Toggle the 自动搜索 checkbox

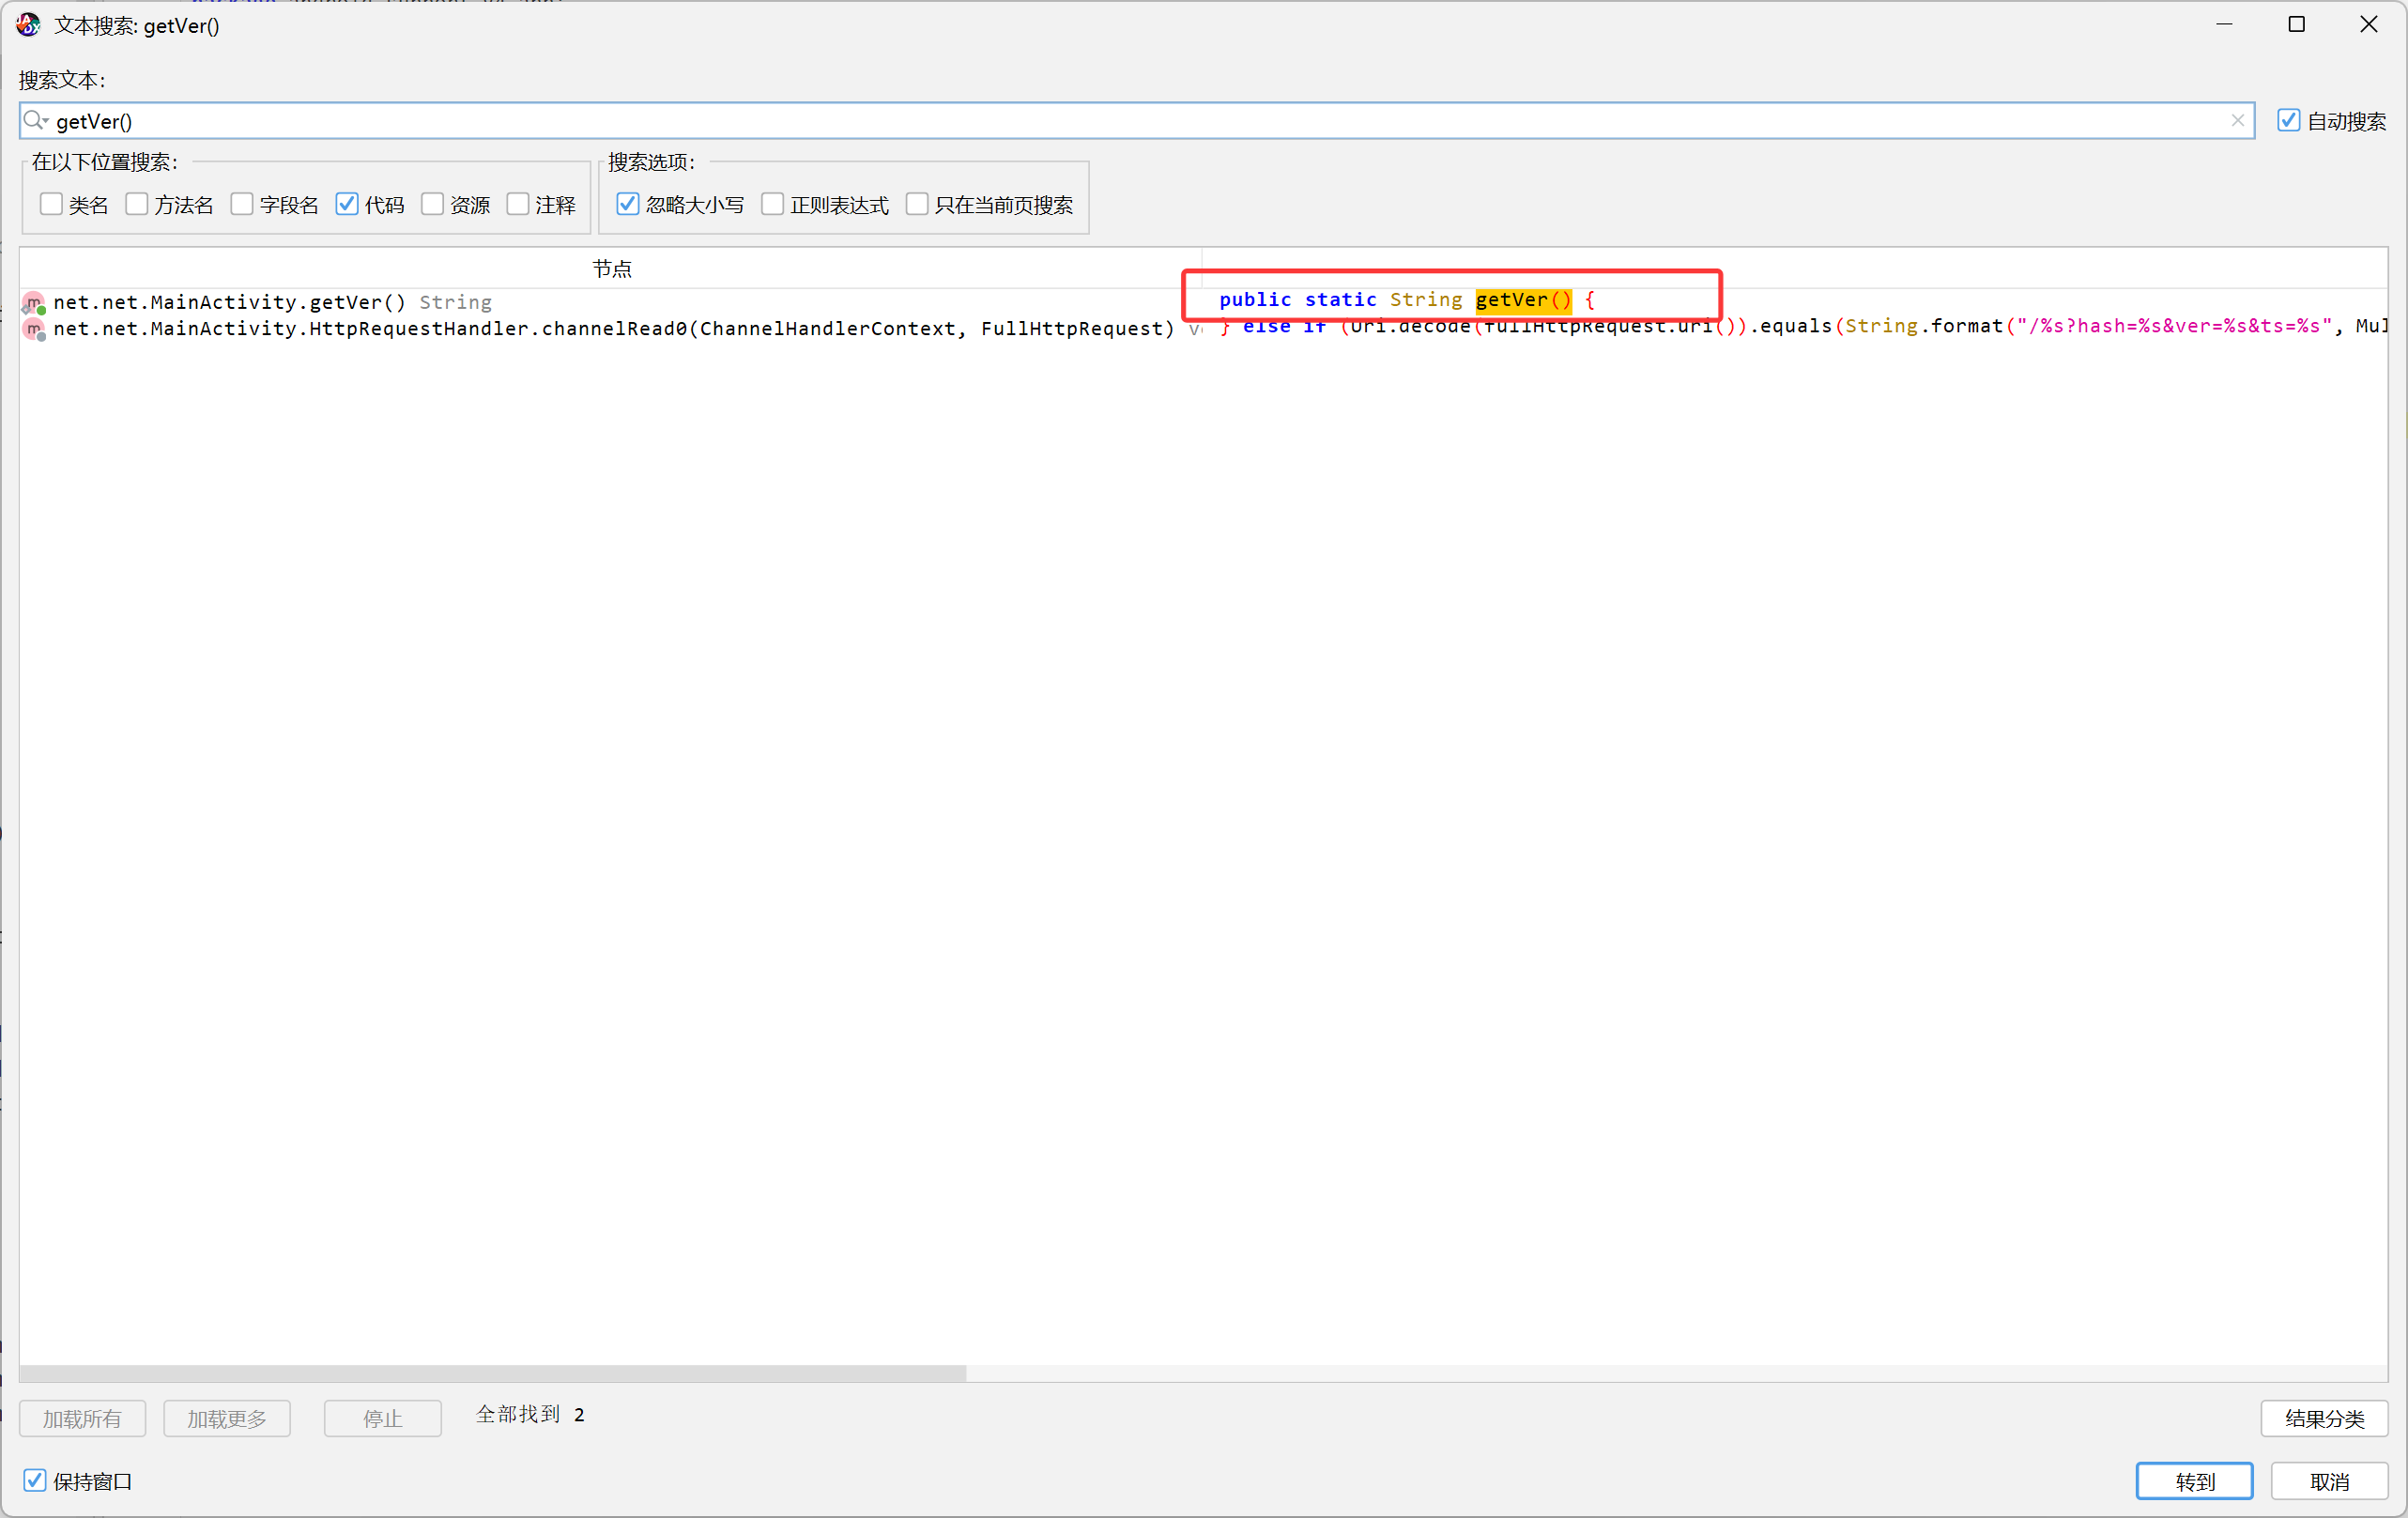click(2288, 121)
